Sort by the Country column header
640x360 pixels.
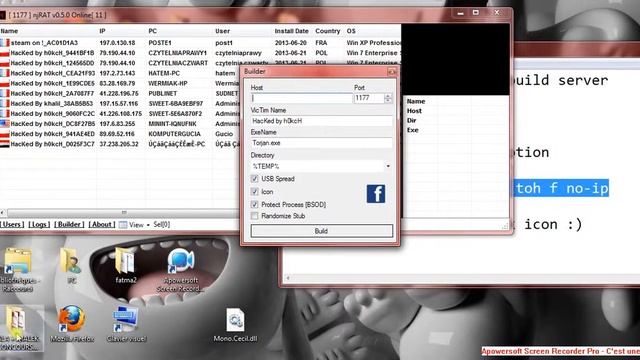[327, 31]
